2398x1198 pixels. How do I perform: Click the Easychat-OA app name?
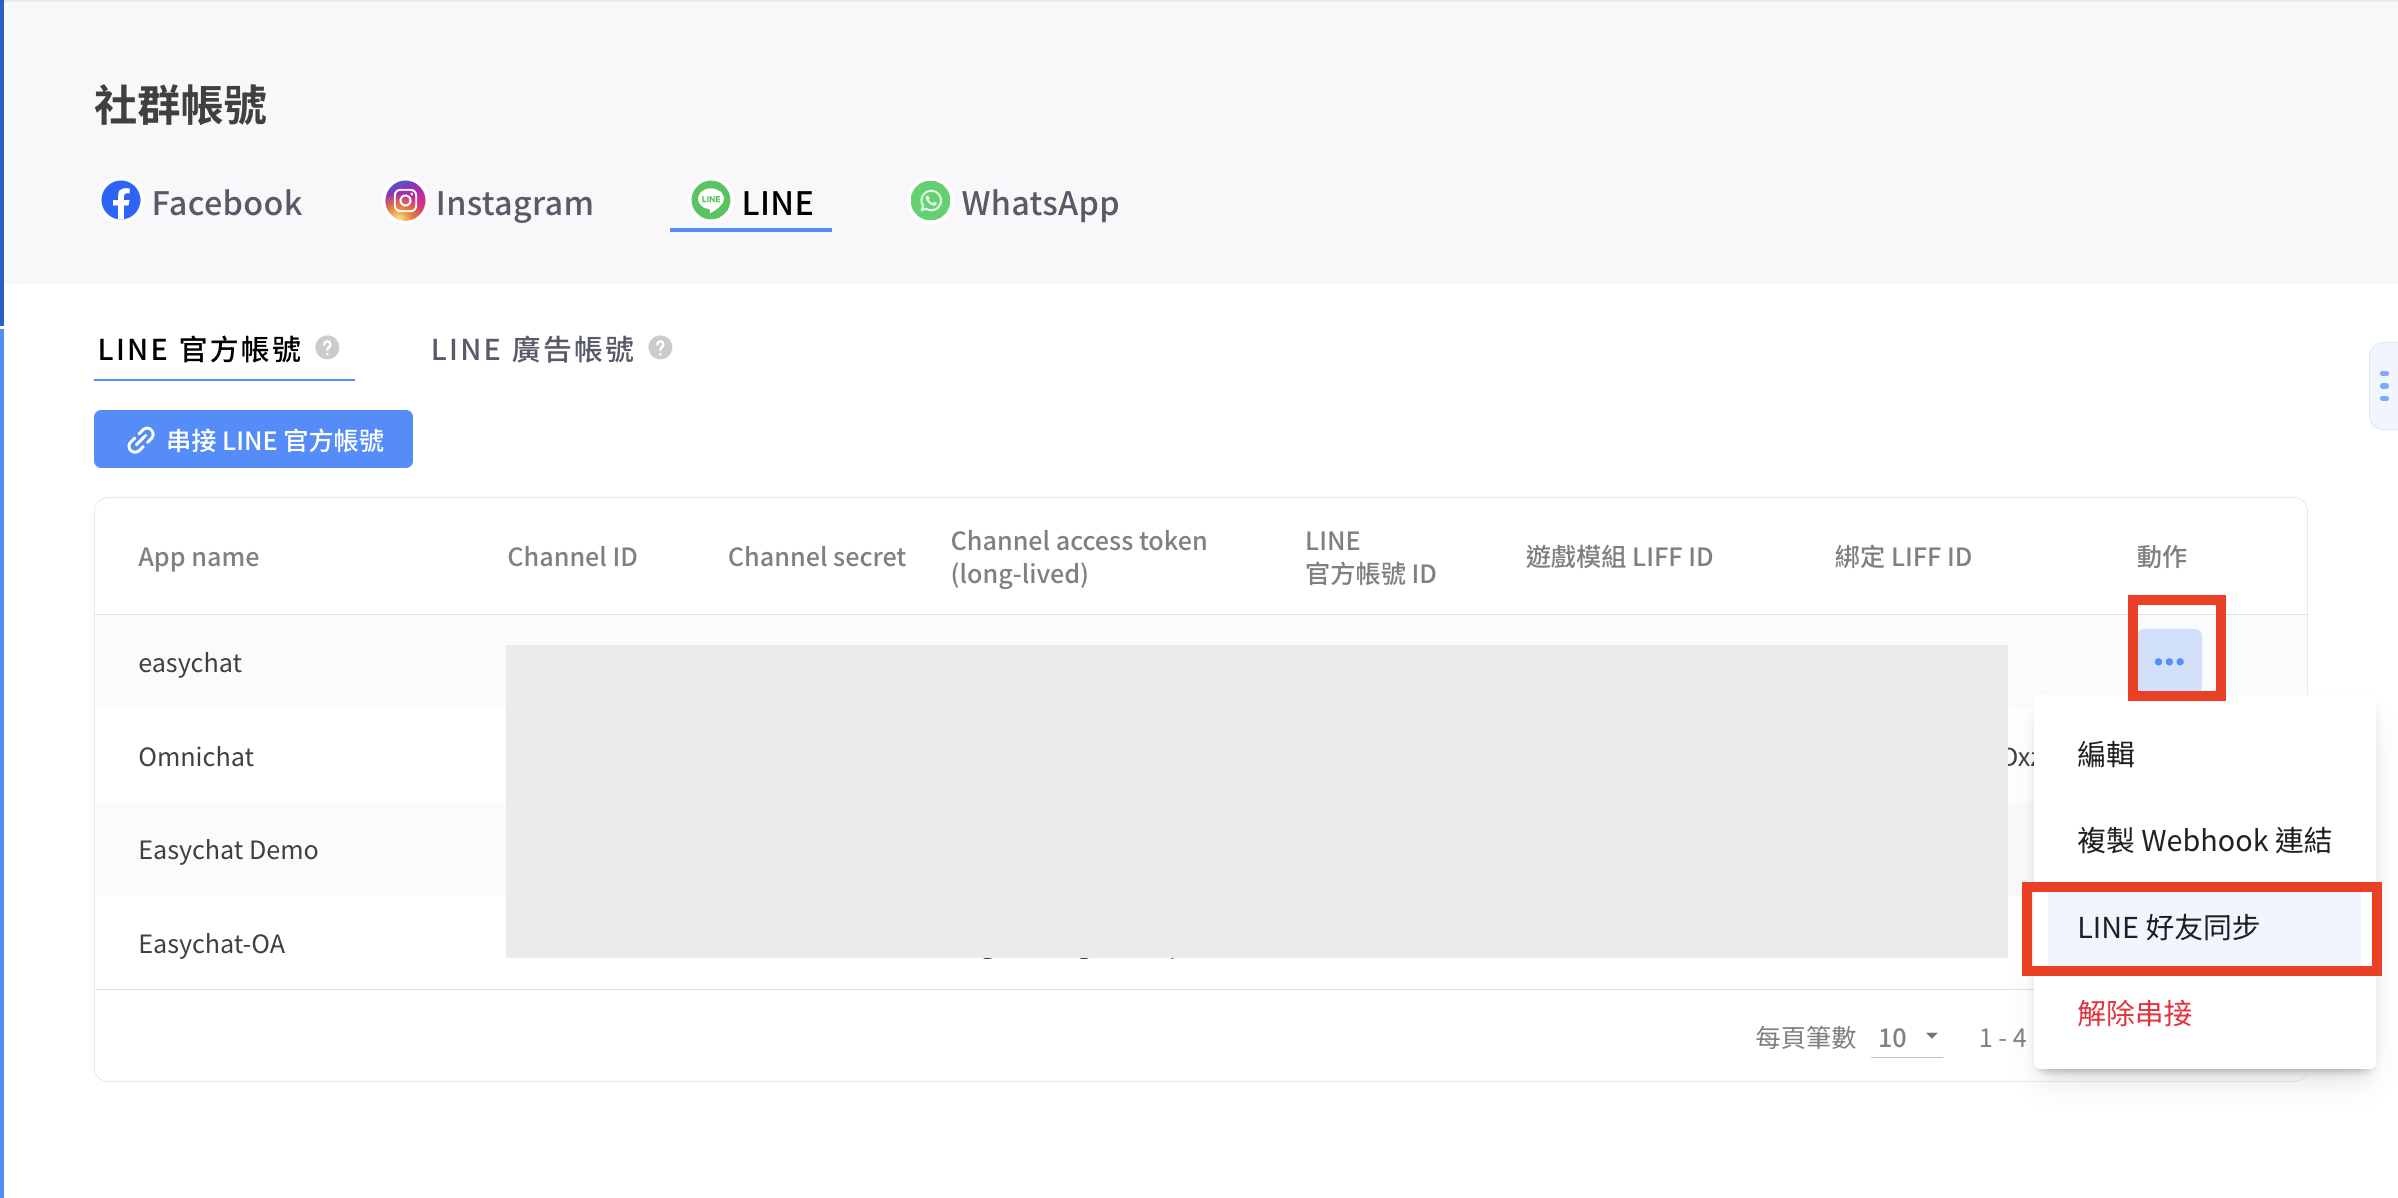coord(212,944)
